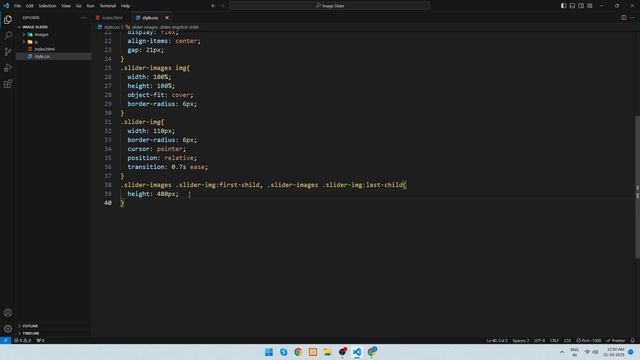
Task: Open Skype from the taskbar
Action: click(x=283, y=352)
